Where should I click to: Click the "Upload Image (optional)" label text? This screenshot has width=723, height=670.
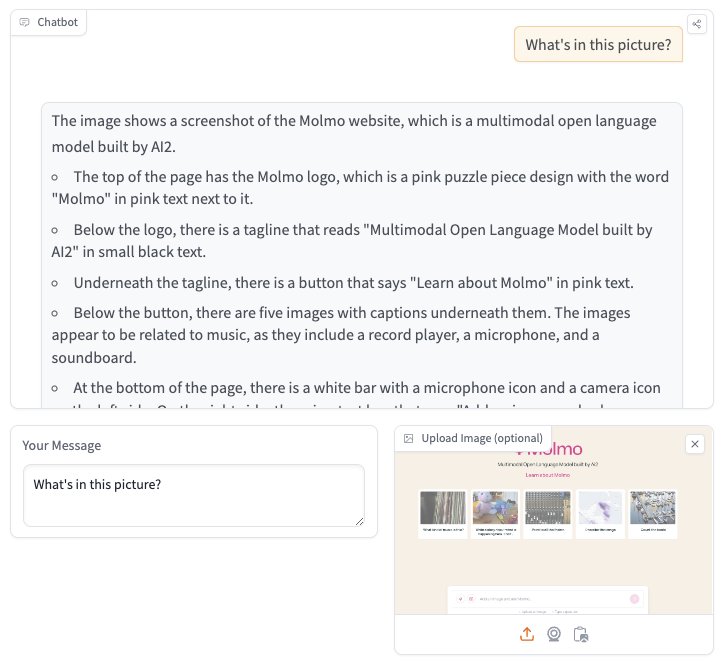point(482,438)
